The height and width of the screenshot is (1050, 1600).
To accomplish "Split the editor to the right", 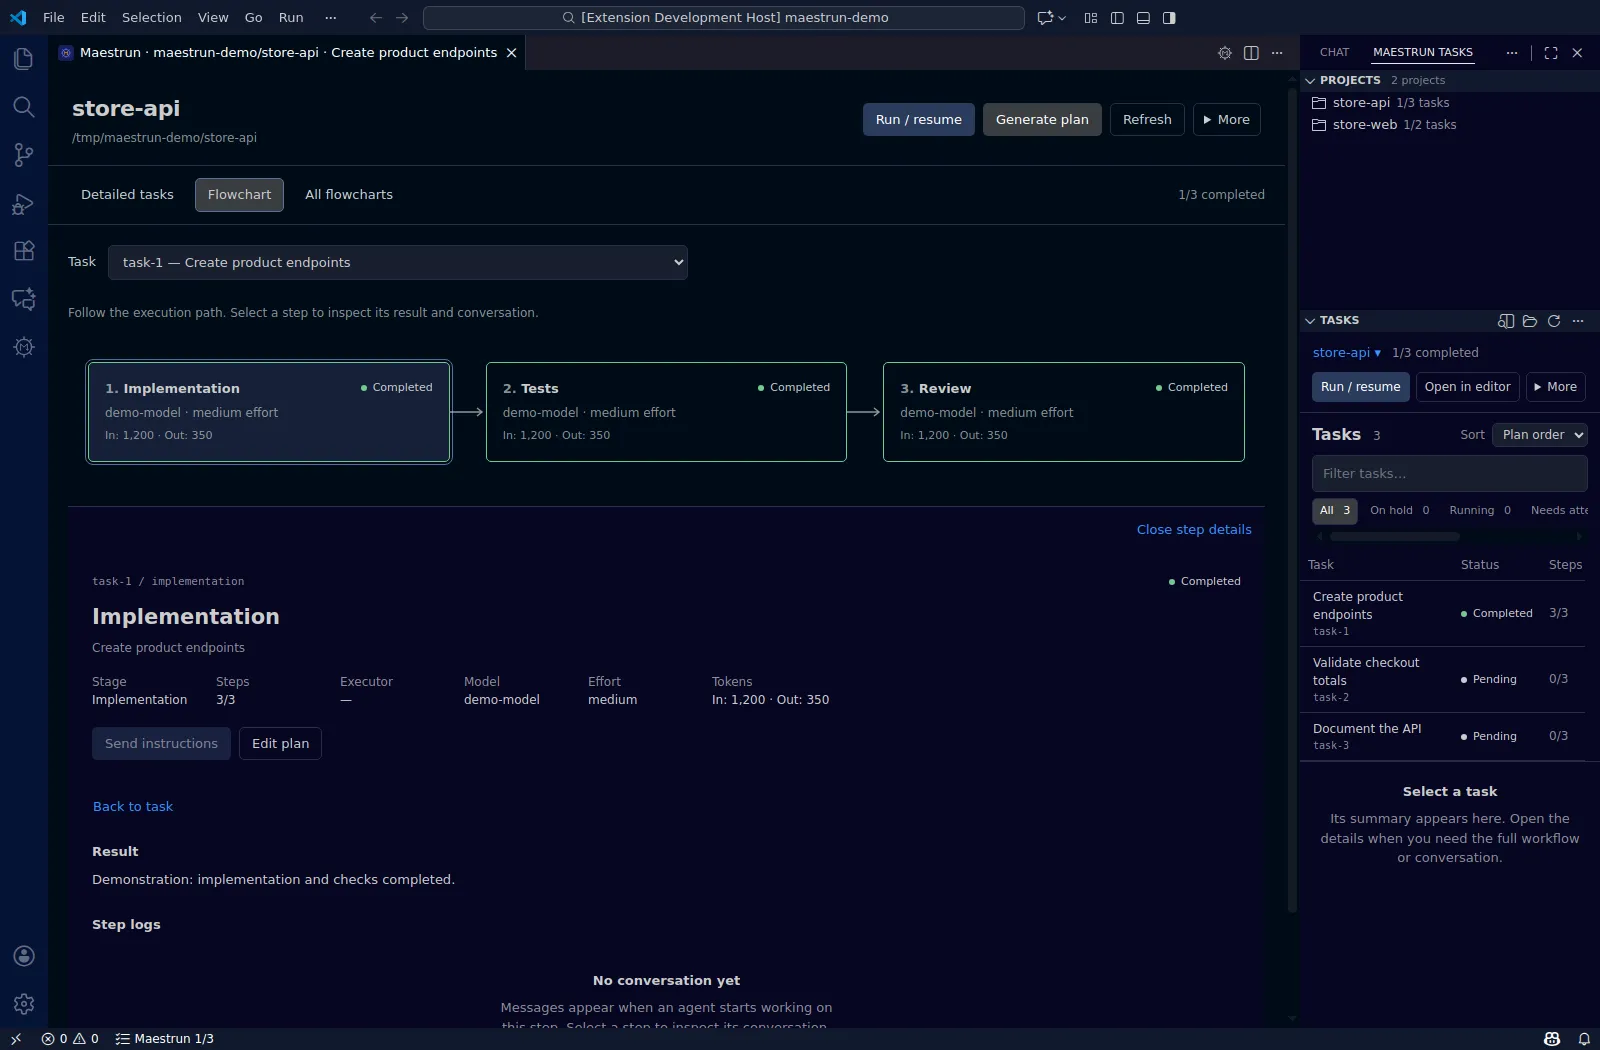I will [x=1251, y=53].
